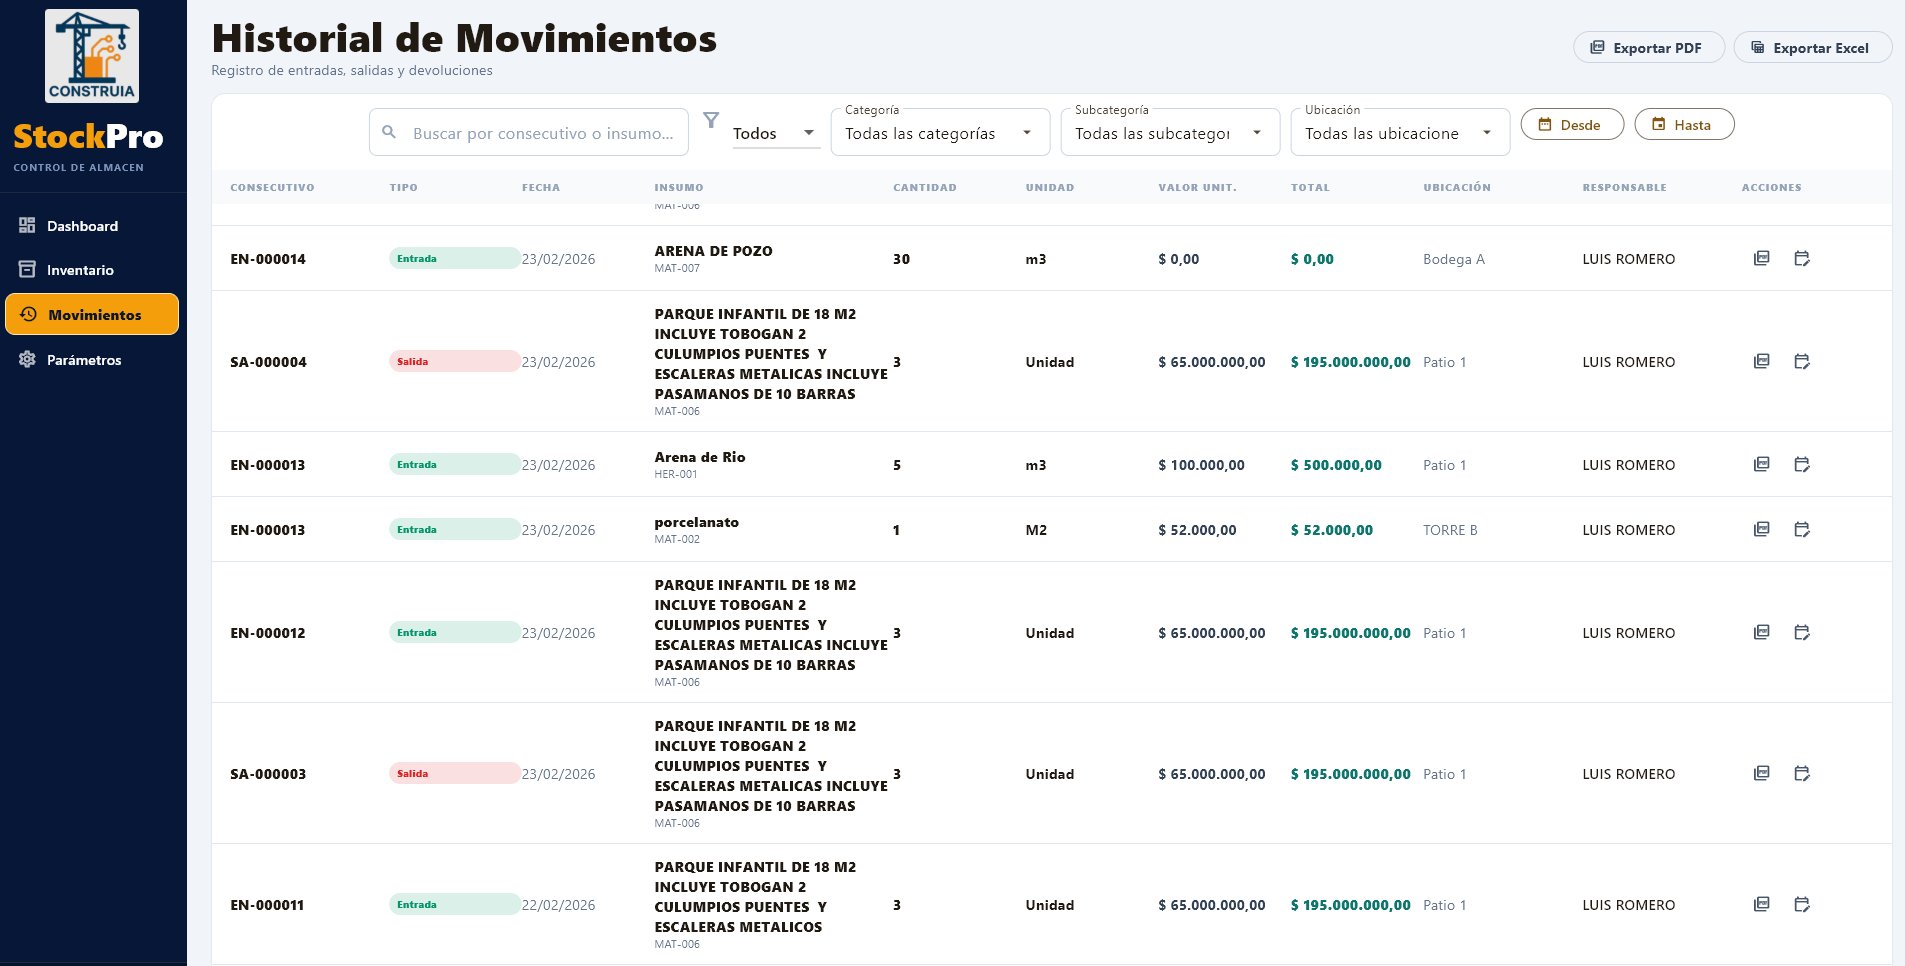
Task: Open the Hasta date picker
Action: 1684,124
